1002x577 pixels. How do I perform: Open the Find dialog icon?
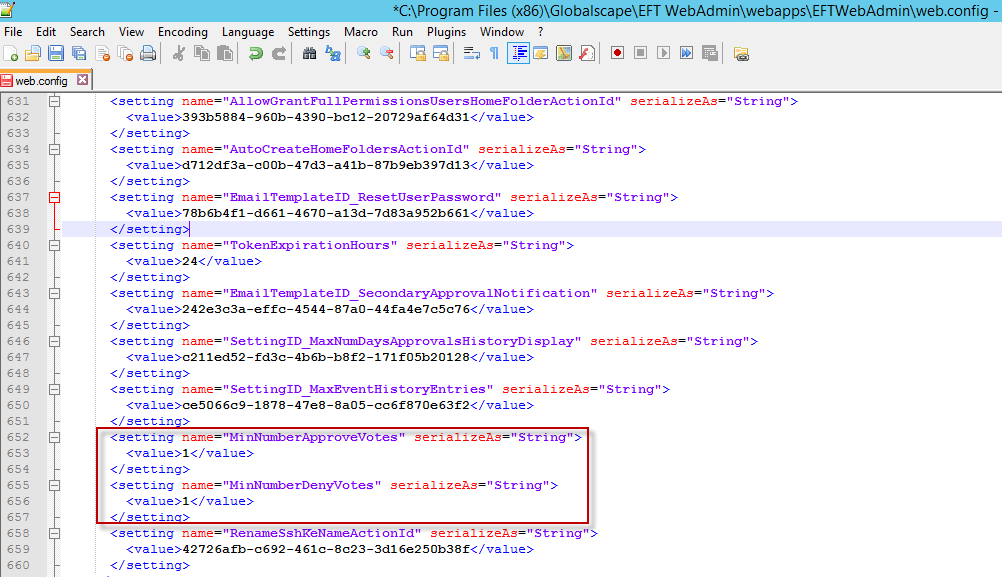click(309, 53)
